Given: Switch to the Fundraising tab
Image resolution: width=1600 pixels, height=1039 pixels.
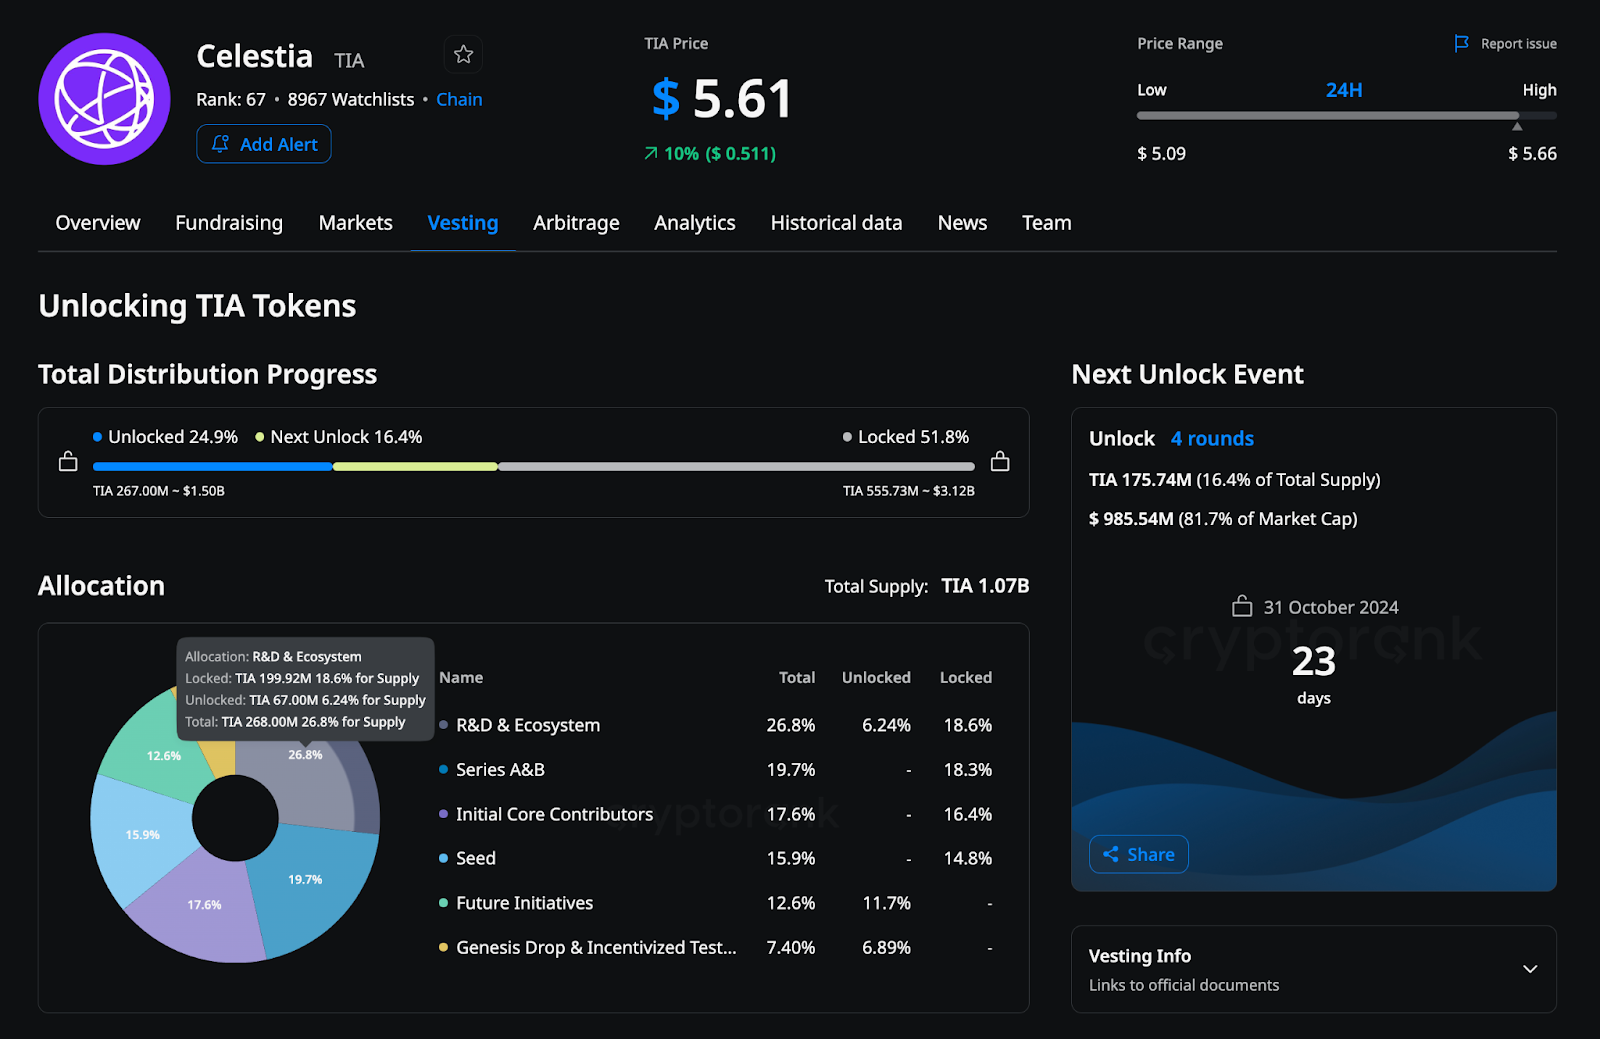Looking at the screenshot, I should (229, 223).
